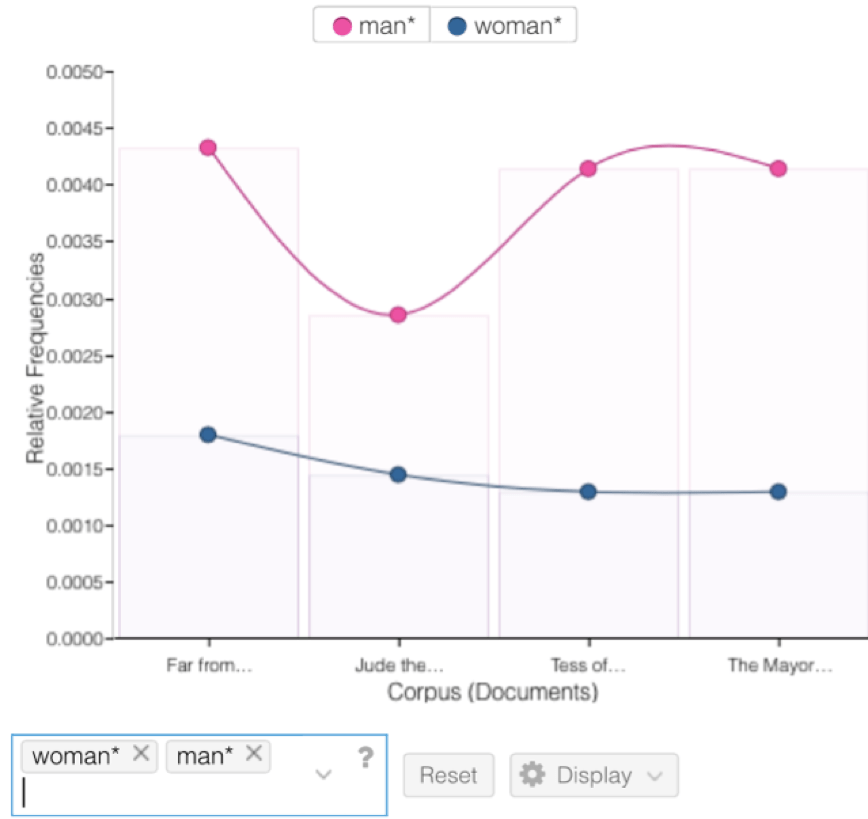This screenshot has width=868, height=819.
Task: Click the Tess of… document axis label
Action: tap(588, 666)
